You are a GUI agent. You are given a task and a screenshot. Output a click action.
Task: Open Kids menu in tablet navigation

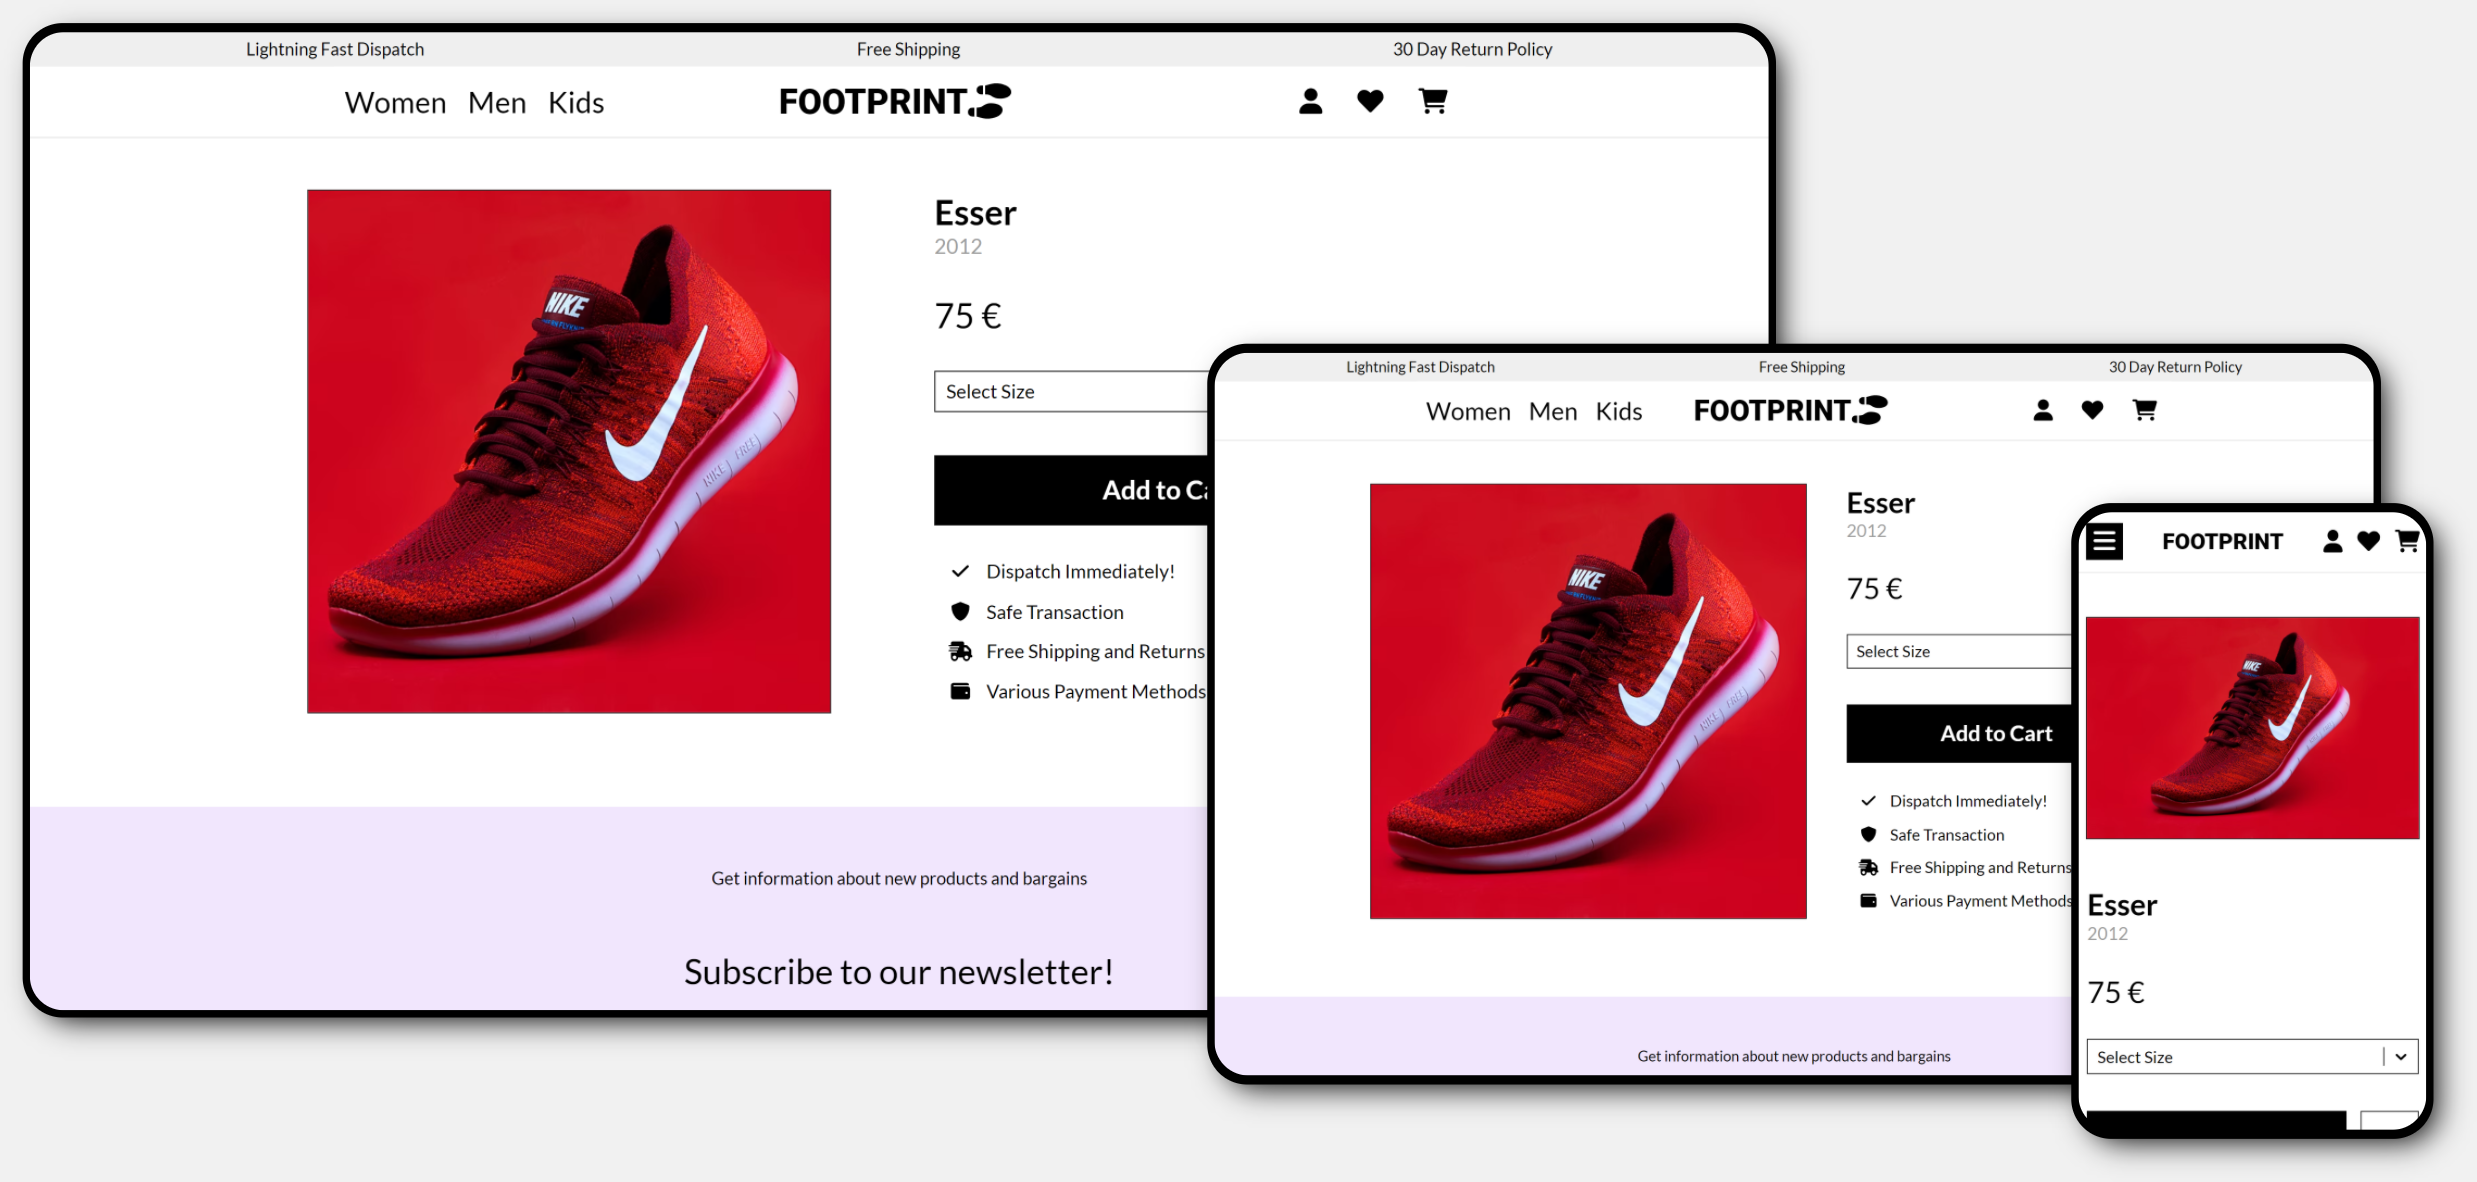click(x=1619, y=411)
